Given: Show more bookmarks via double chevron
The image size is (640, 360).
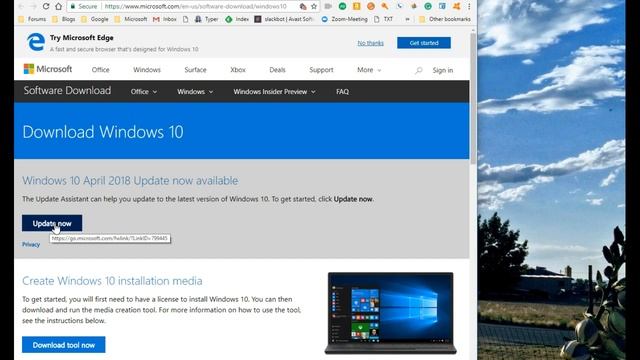Looking at the screenshot, I should click(407, 19).
